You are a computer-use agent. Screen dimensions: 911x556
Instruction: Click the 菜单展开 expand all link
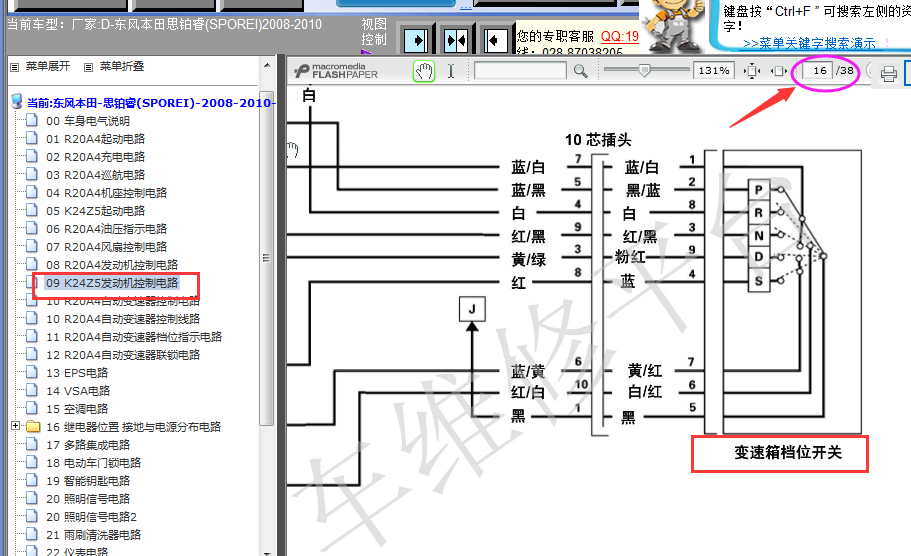48,66
